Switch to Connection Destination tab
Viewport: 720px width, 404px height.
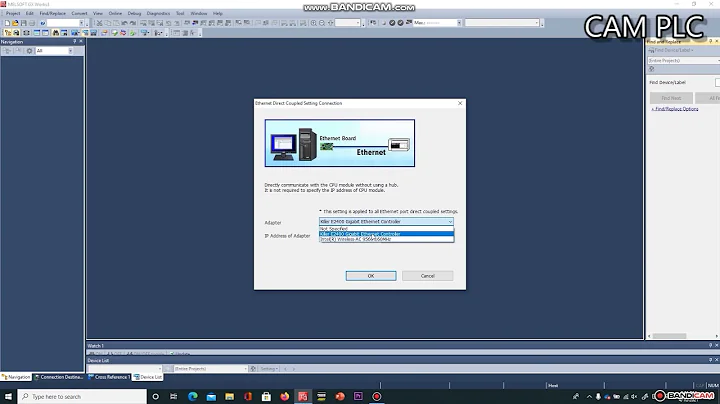tap(59, 377)
